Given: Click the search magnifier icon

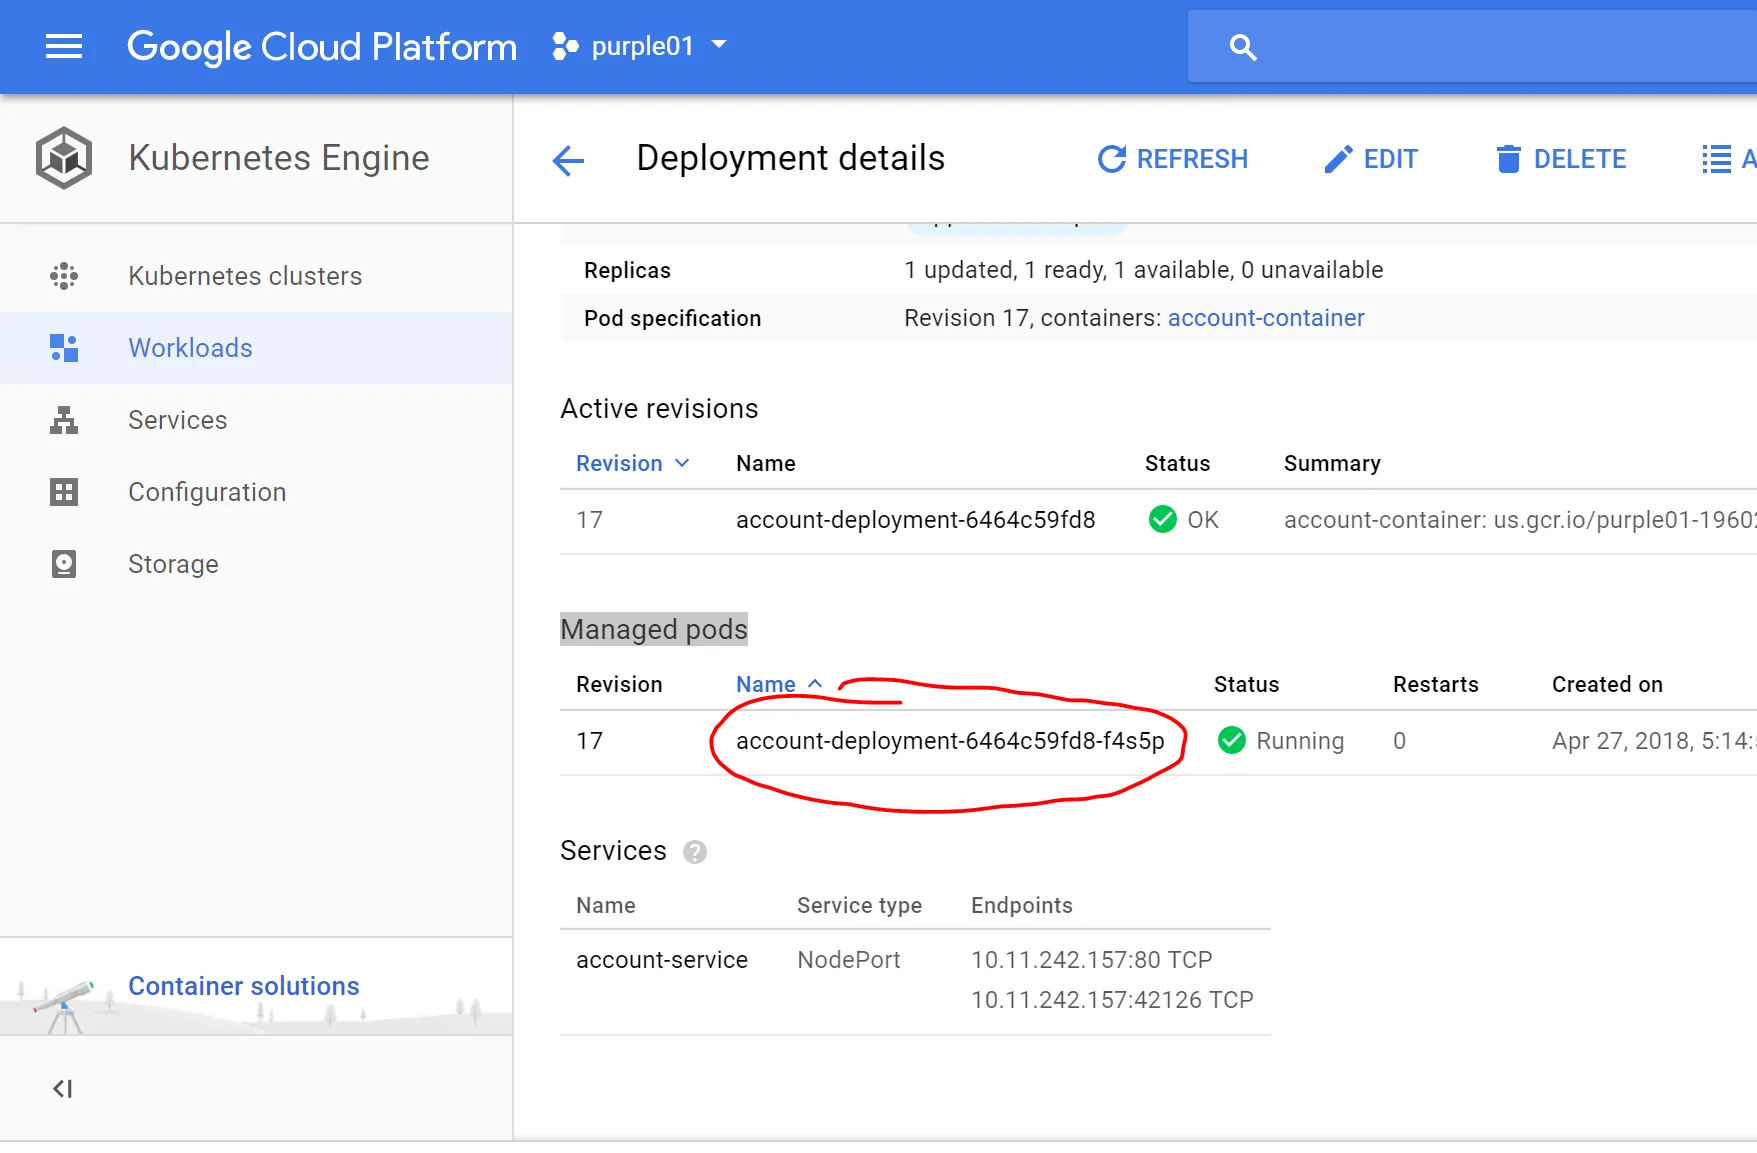Looking at the screenshot, I should 1242,47.
